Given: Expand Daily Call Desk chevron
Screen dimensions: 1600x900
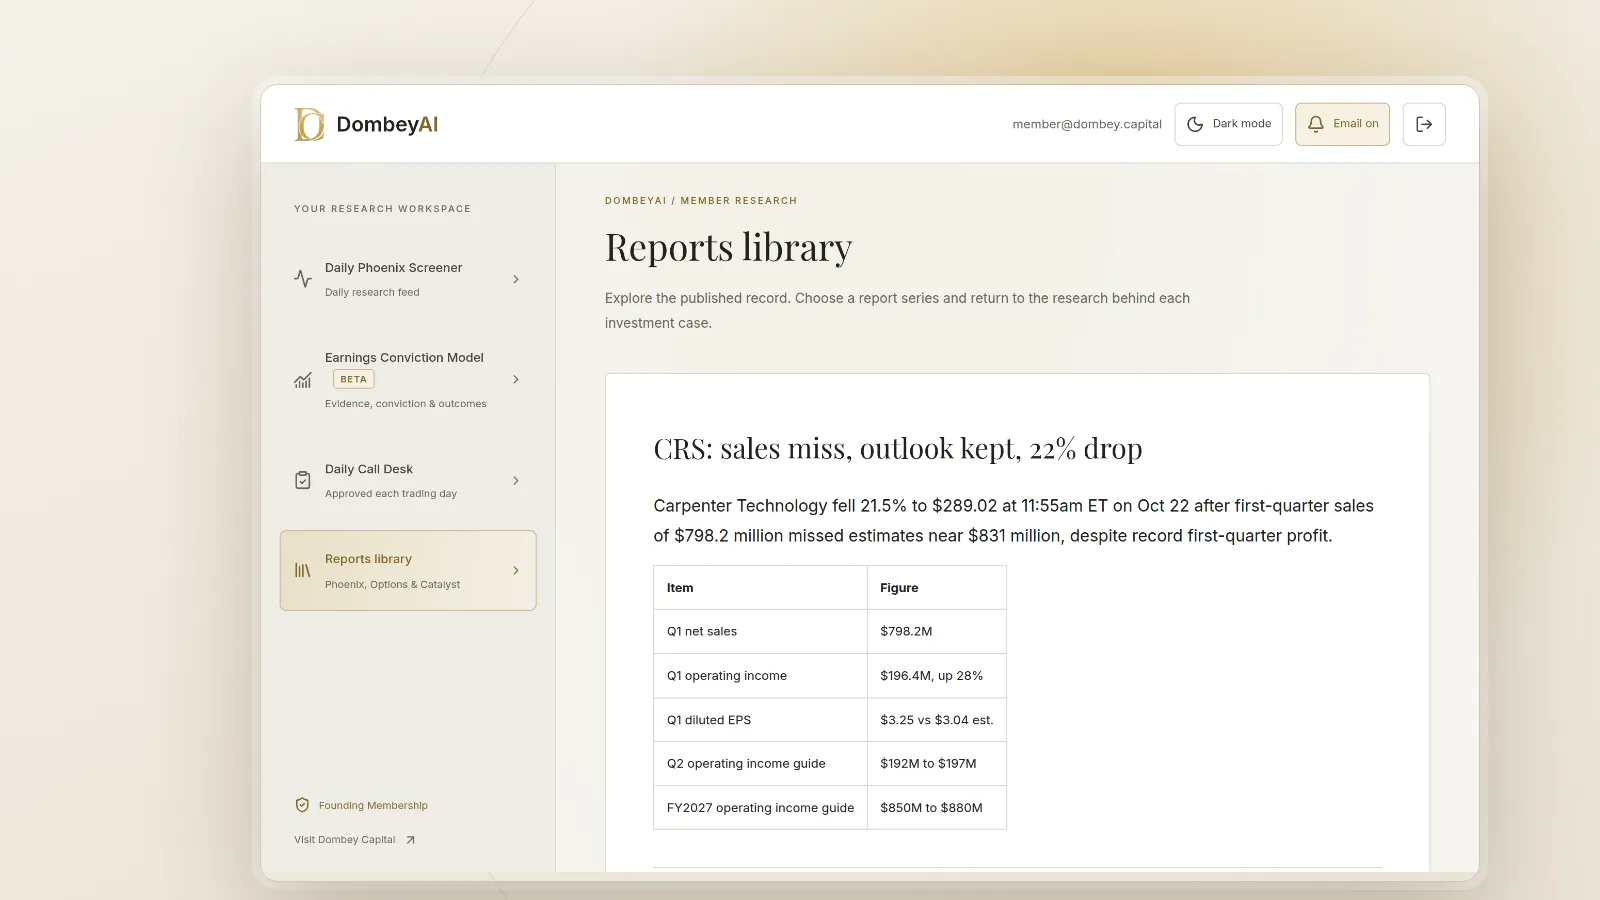Looking at the screenshot, I should (x=516, y=480).
